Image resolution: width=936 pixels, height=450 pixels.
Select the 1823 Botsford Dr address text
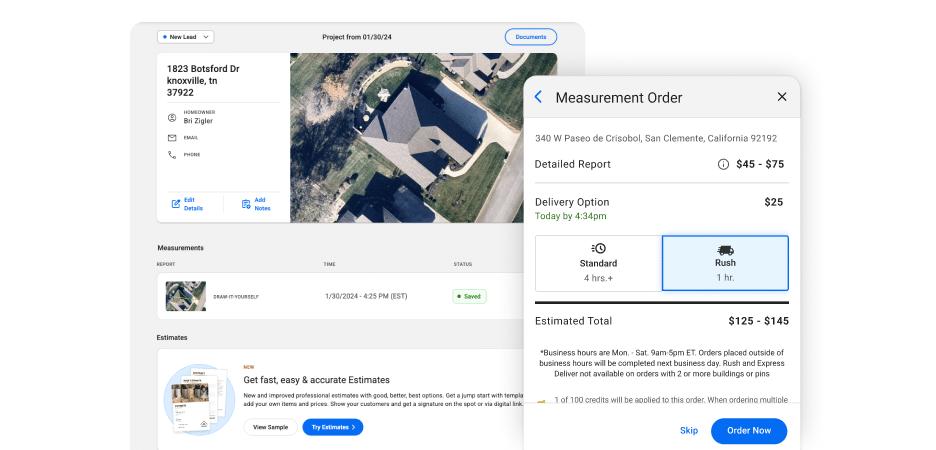(x=203, y=81)
